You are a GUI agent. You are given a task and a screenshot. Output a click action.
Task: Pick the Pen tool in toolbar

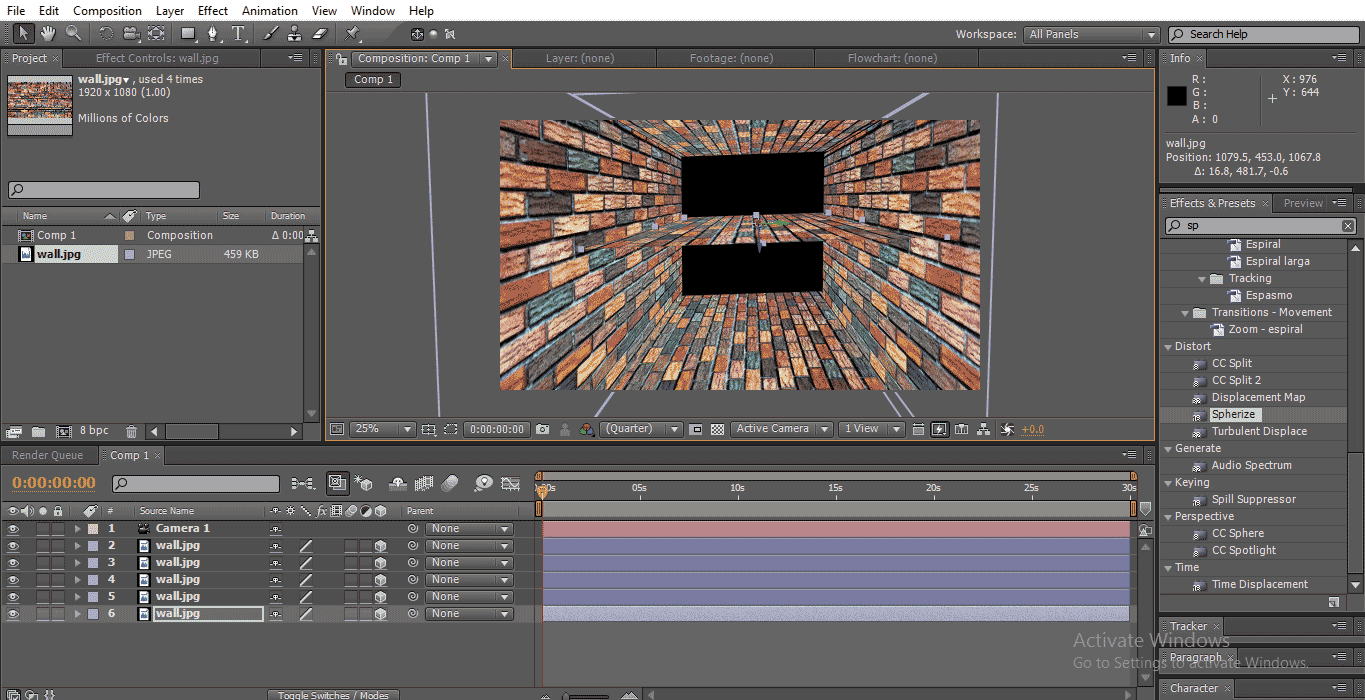[213, 34]
